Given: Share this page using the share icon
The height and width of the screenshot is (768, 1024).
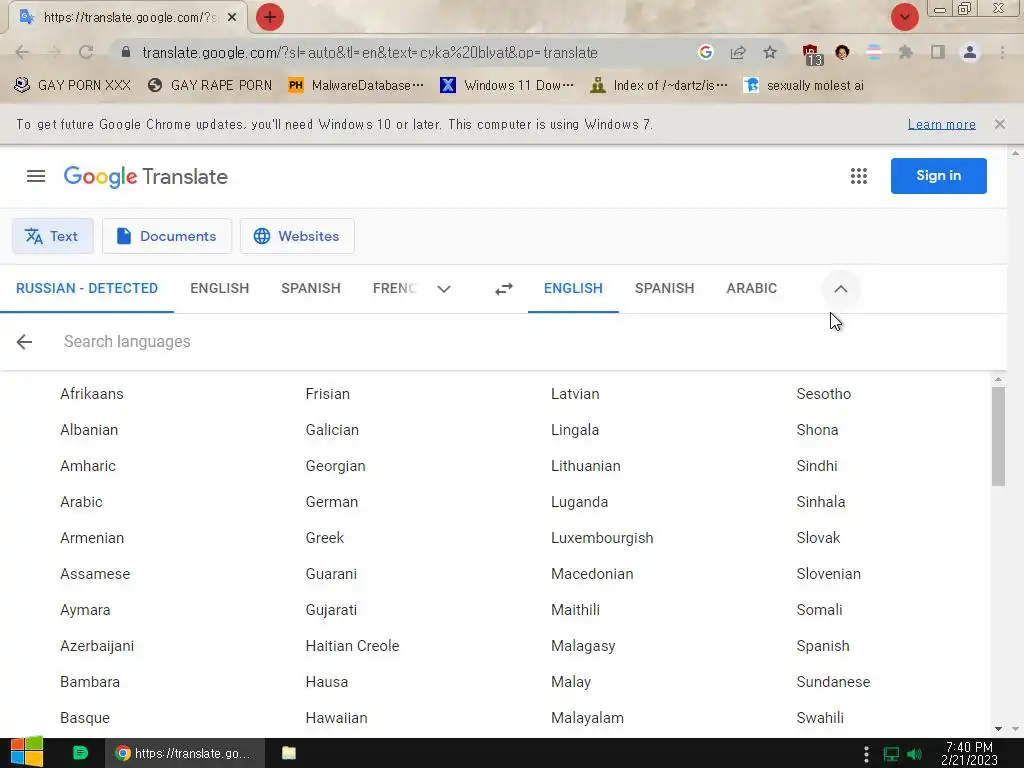Looking at the screenshot, I should (x=738, y=52).
